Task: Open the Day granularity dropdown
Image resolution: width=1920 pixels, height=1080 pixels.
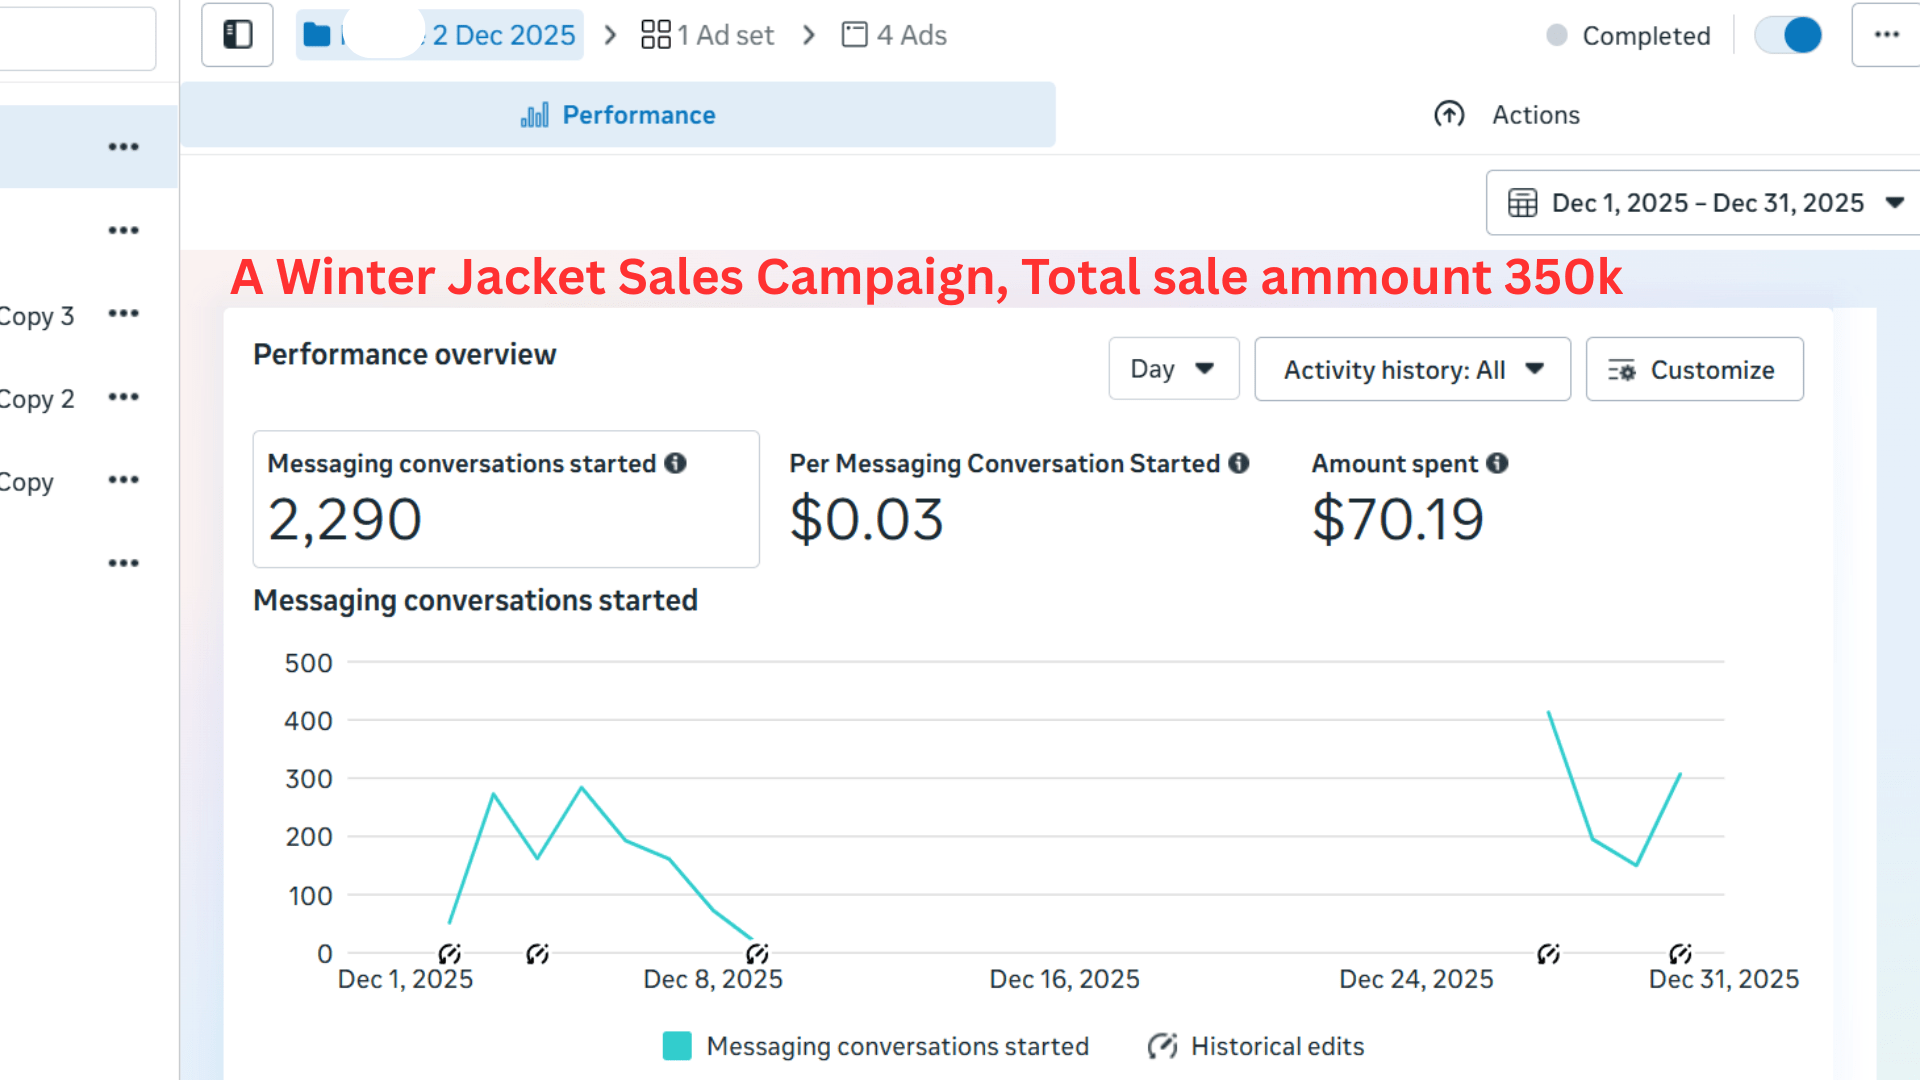Action: click(1173, 369)
